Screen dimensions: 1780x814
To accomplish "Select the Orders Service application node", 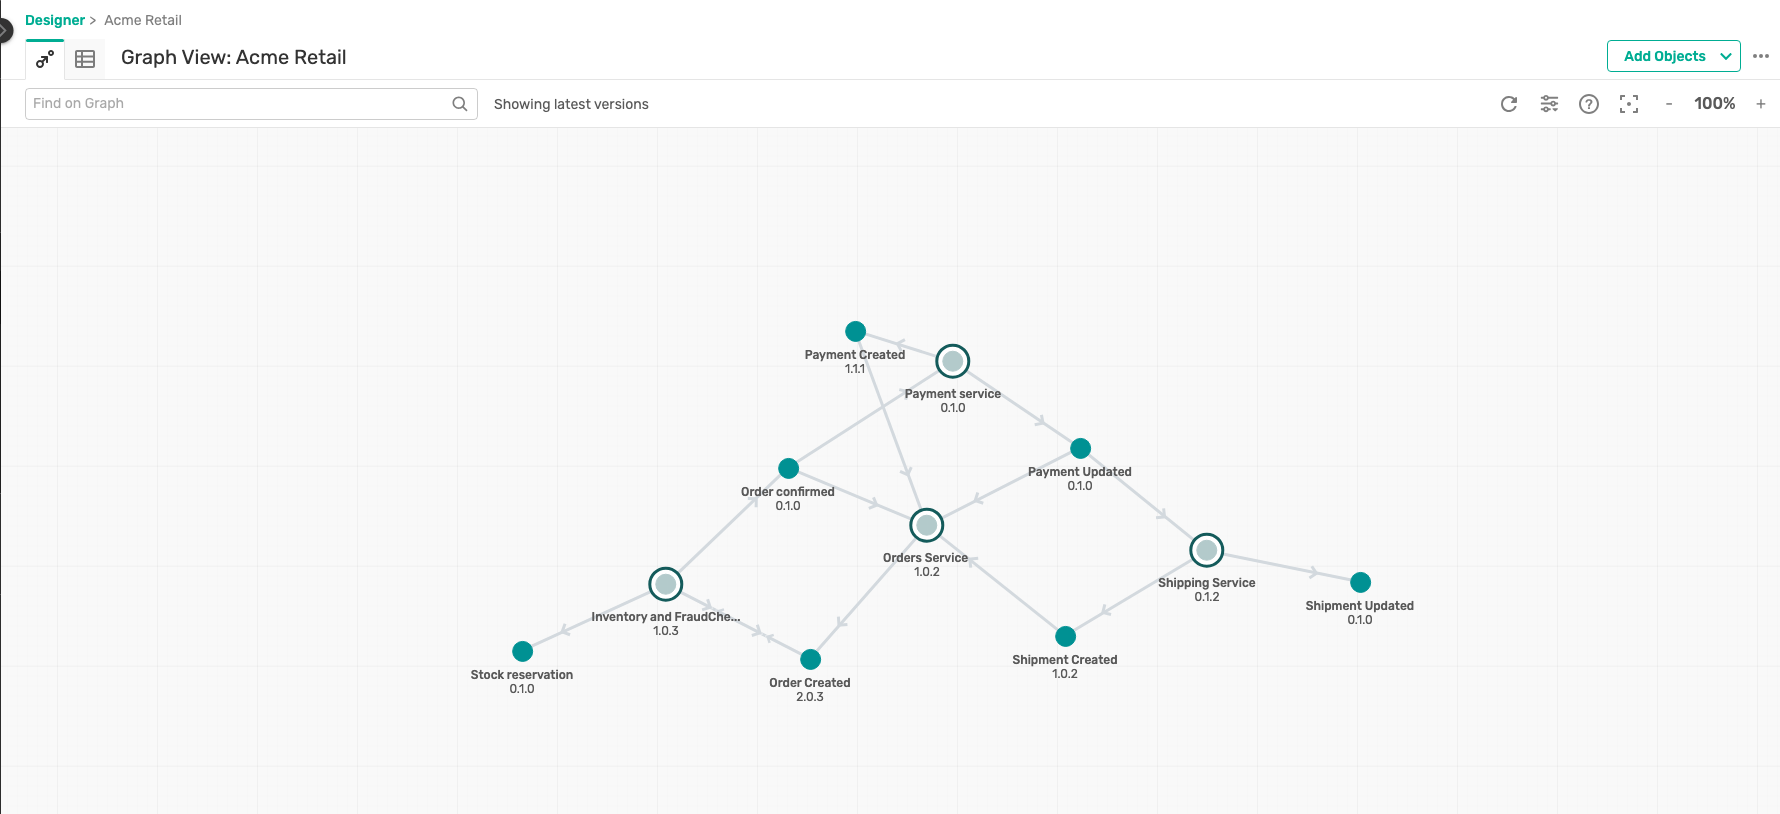I will coord(927,525).
